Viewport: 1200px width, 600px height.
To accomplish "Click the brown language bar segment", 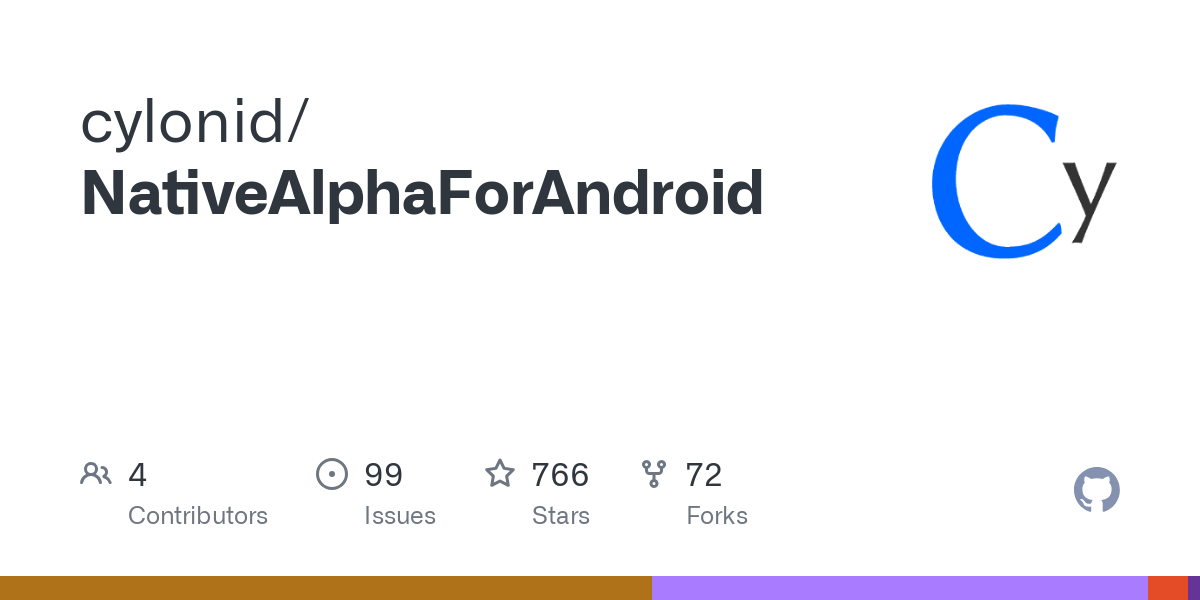I will point(326,588).
